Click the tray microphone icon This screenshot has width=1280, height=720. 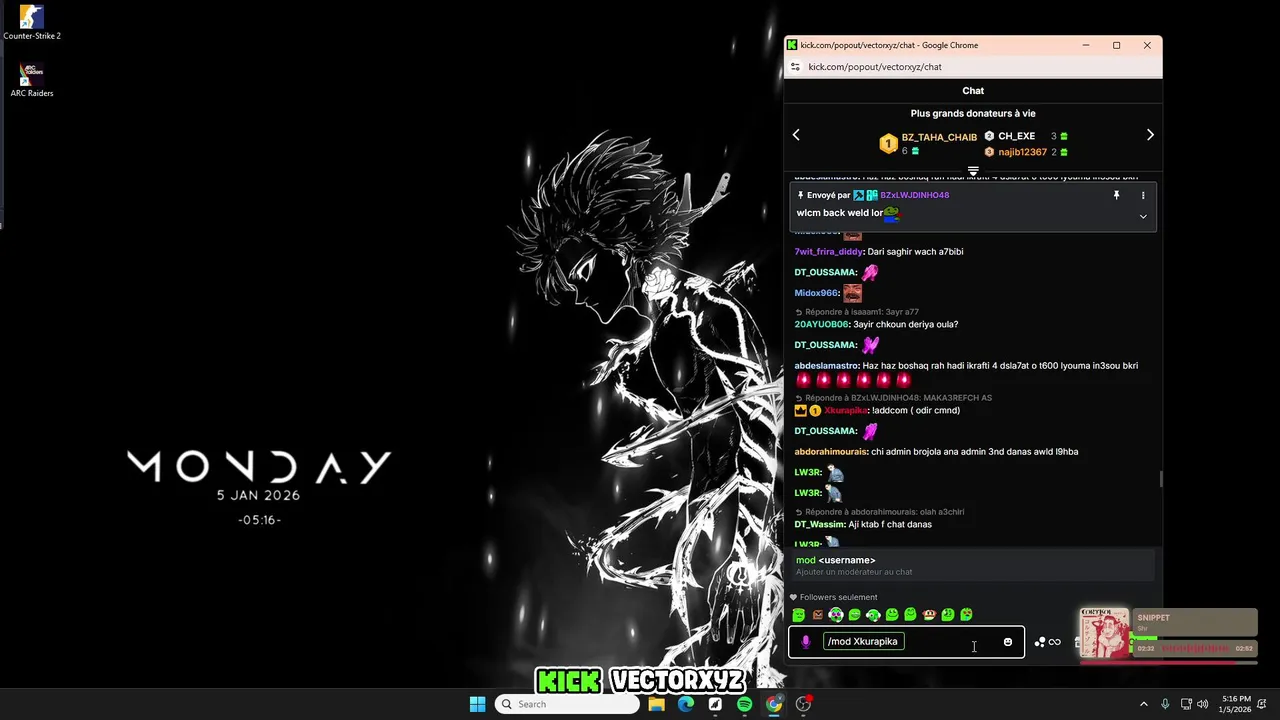click(1165, 704)
